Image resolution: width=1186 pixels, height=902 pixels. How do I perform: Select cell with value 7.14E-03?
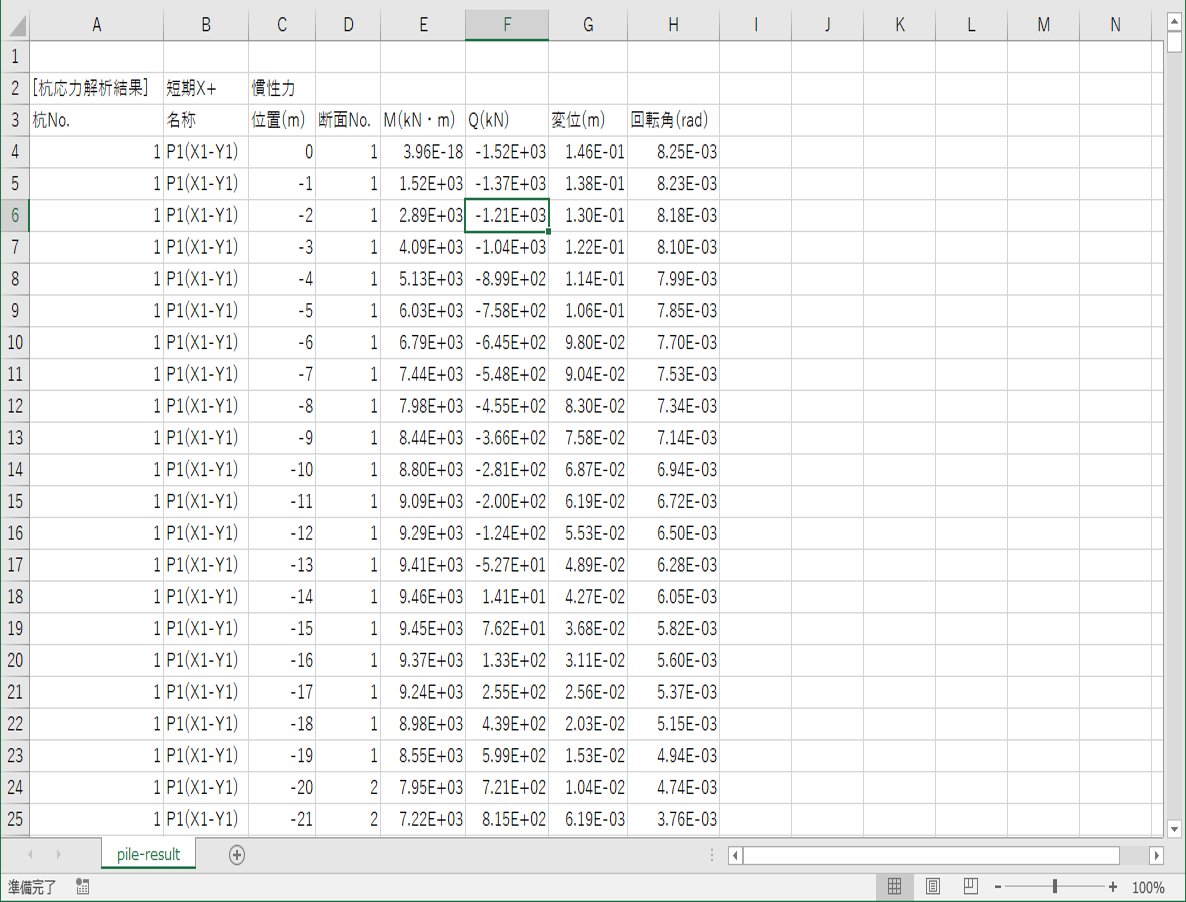673,438
